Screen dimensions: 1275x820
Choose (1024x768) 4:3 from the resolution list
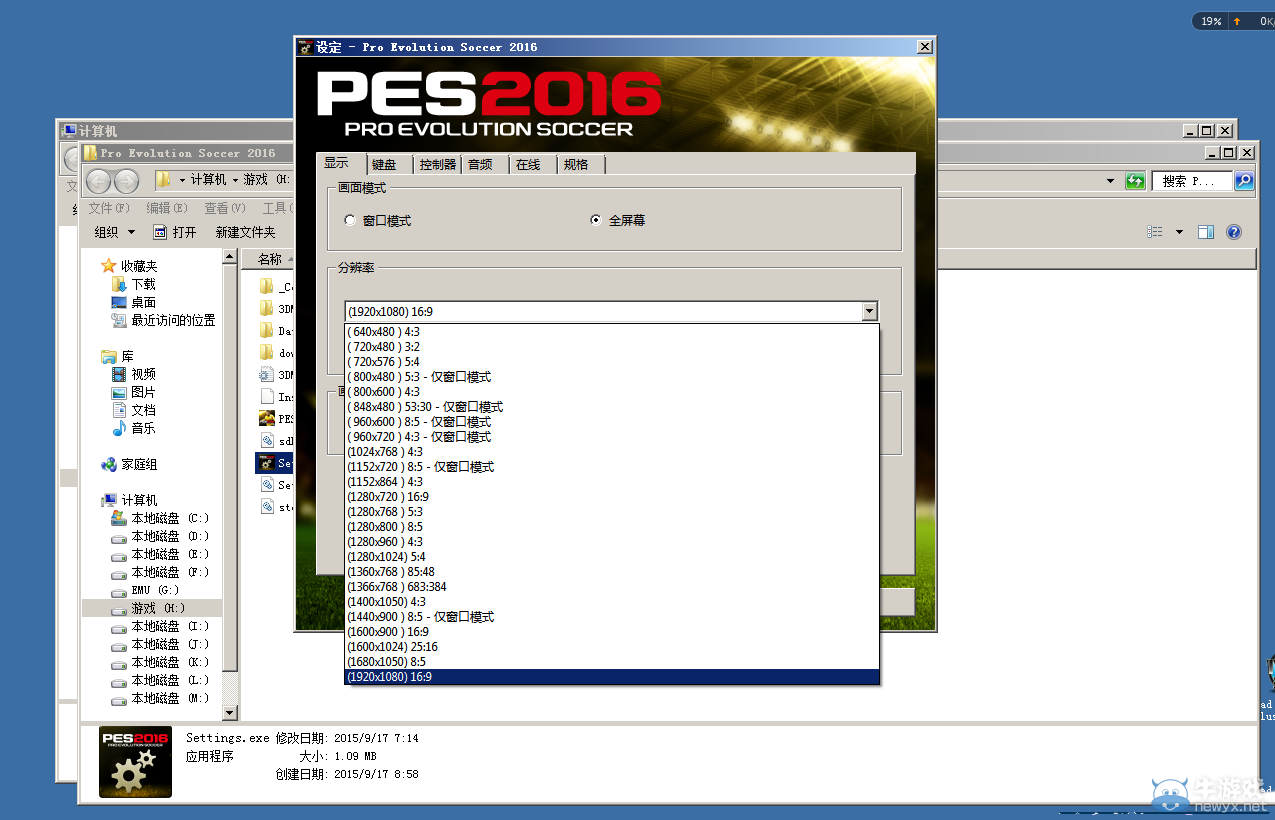click(611, 452)
